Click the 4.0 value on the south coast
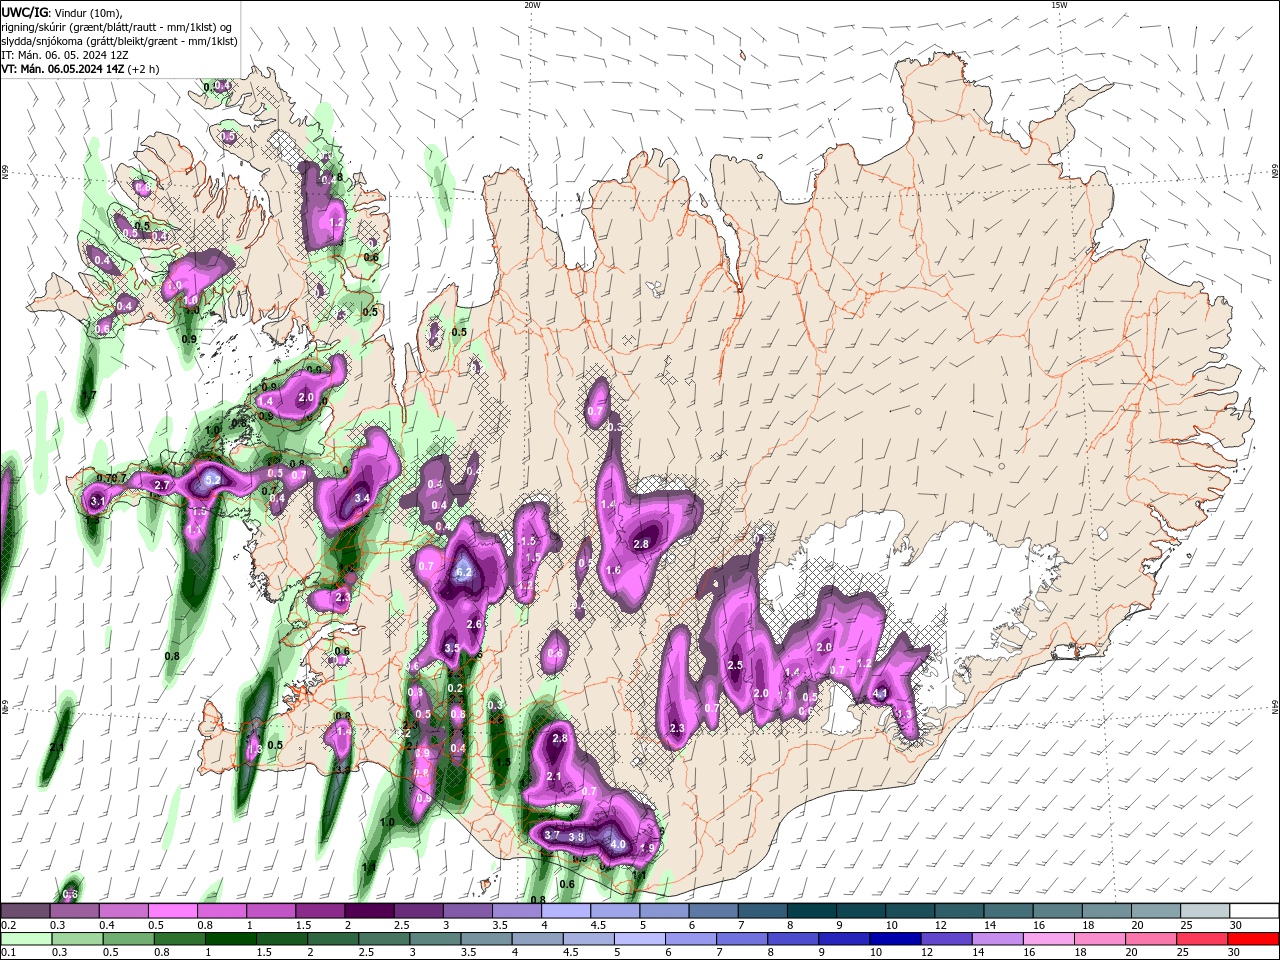The width and height of the screenshot is (1280, 960). [x=618, y=844]
